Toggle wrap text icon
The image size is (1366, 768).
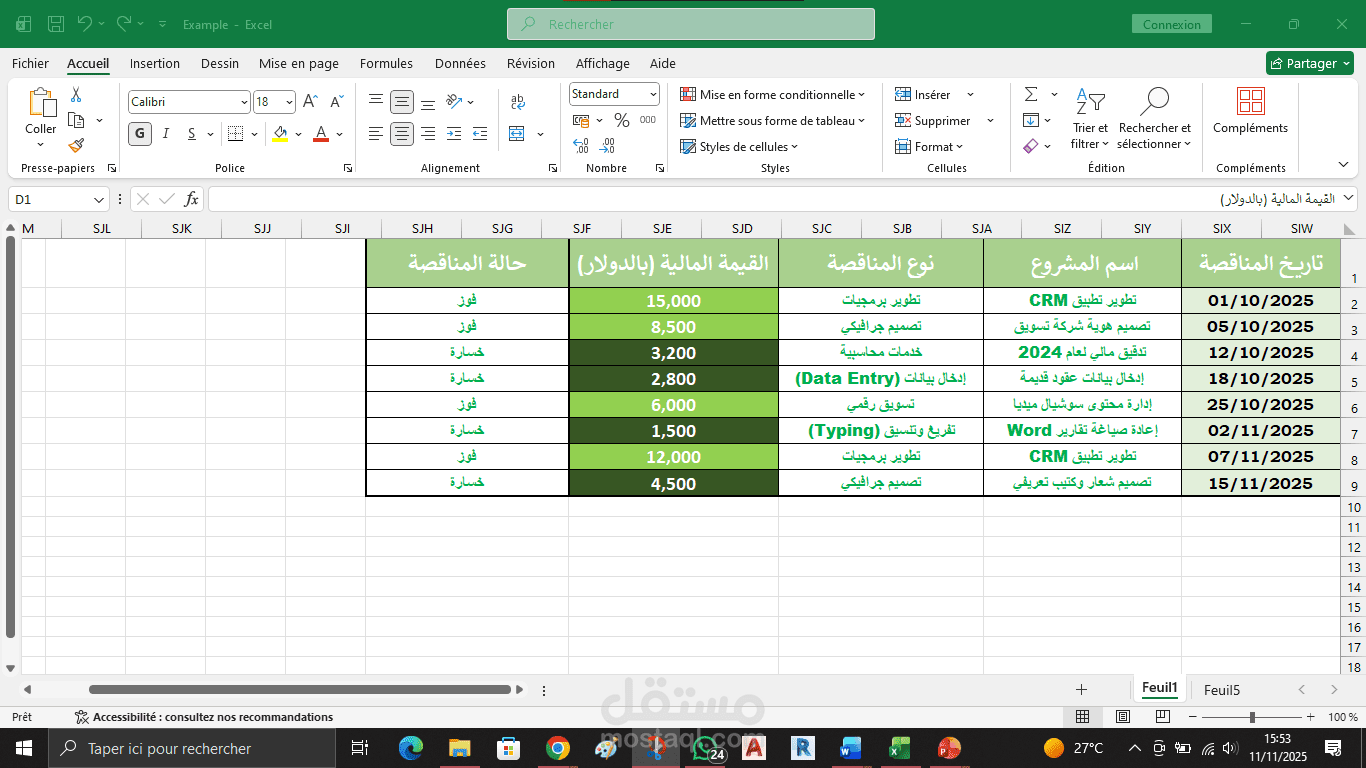[x=517, y=101]
